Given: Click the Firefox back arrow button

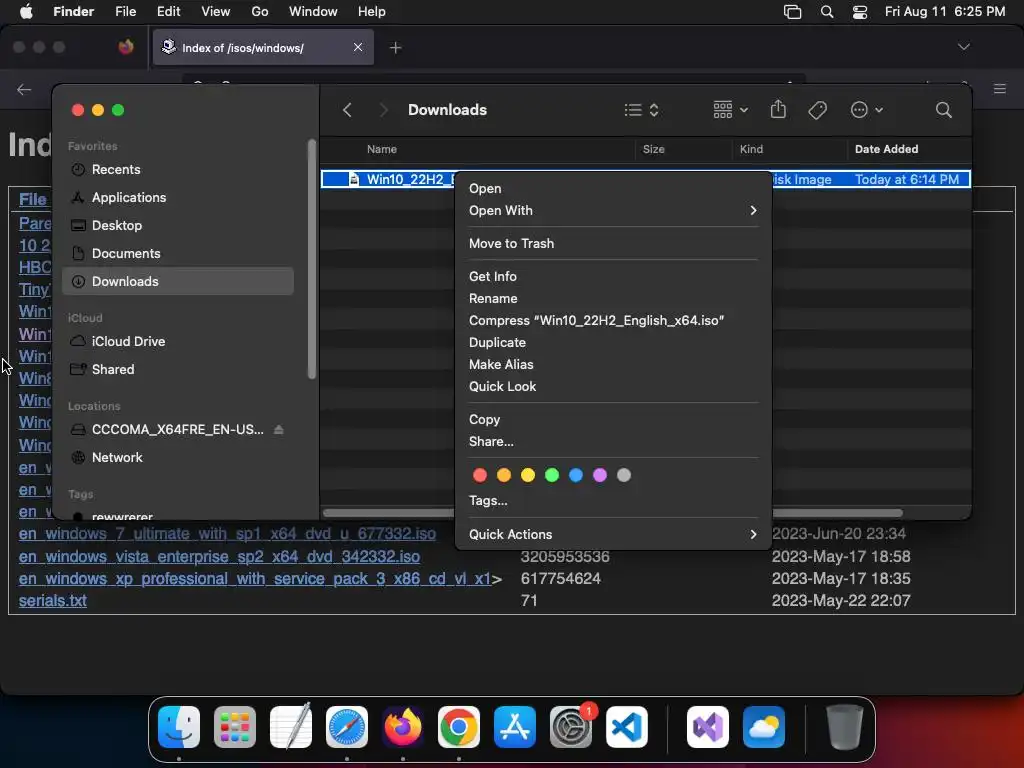Looking at the screenshot, I should click(24, 89).
